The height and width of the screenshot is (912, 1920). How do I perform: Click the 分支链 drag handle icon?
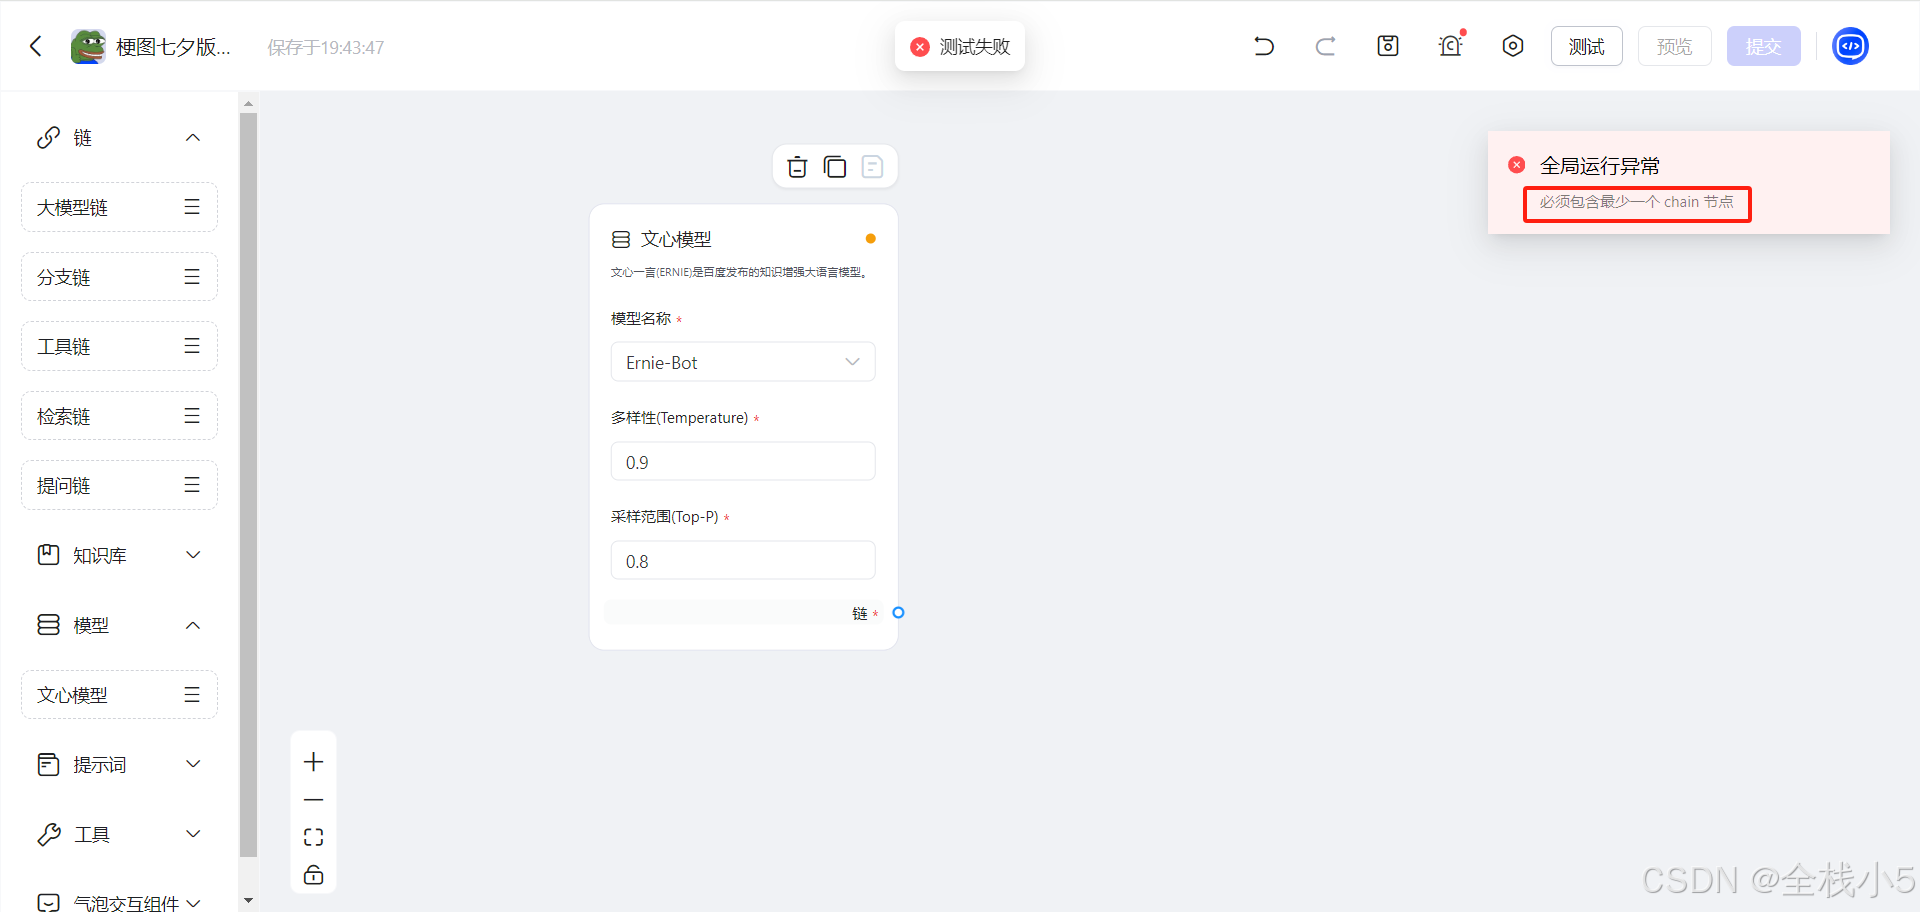[x=192, y=277]
